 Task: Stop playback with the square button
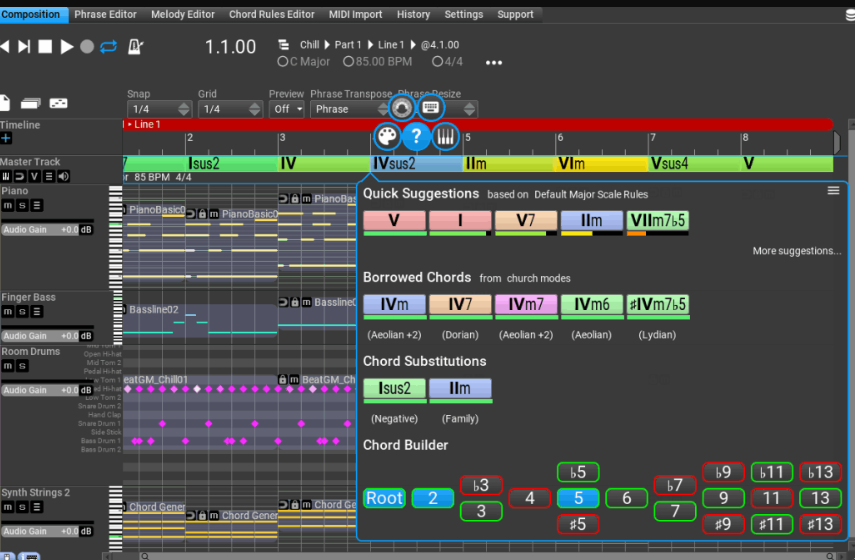(x=45, y=47)
